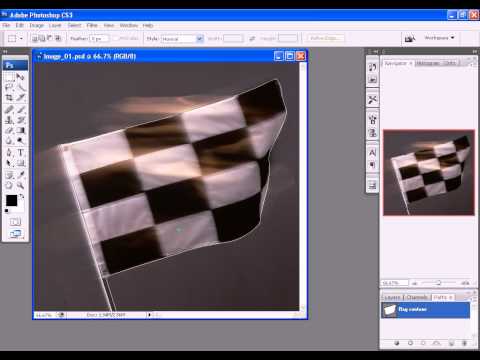The height and width of the screenshot is (360, 480).
Task: Select the Pen tool in toolbox
Action: point(9,153)
